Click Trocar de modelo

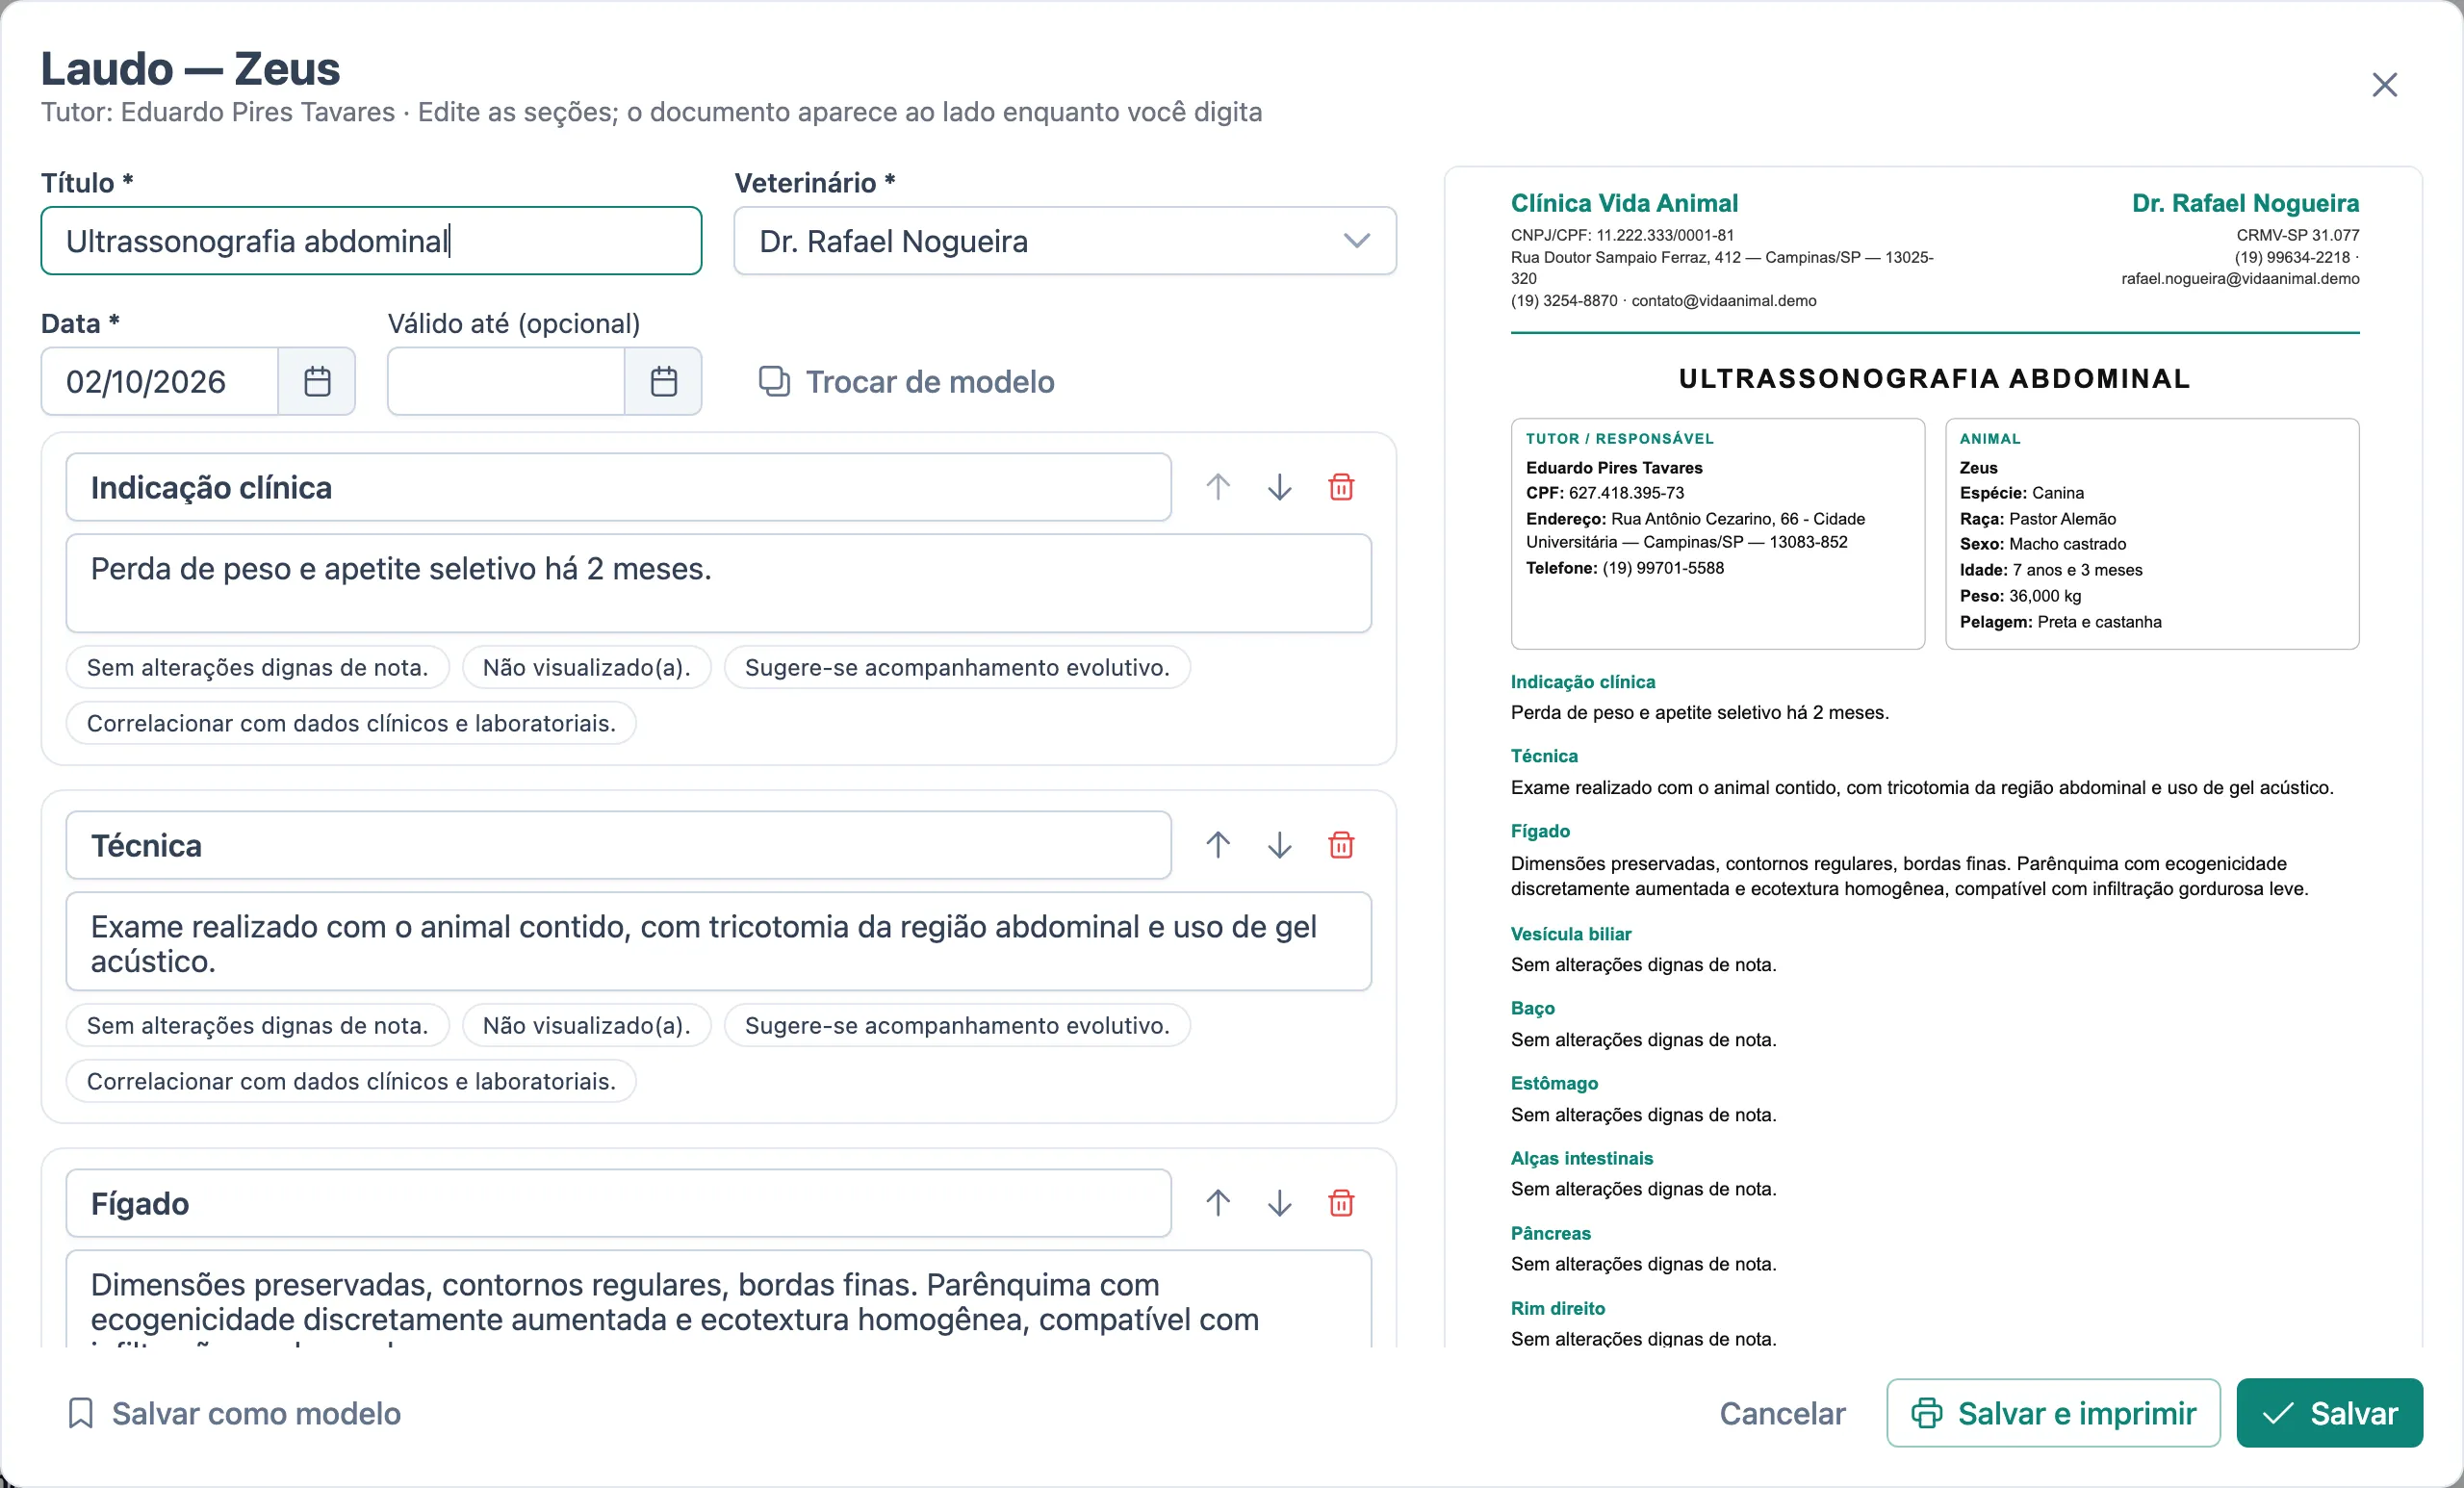906,381
